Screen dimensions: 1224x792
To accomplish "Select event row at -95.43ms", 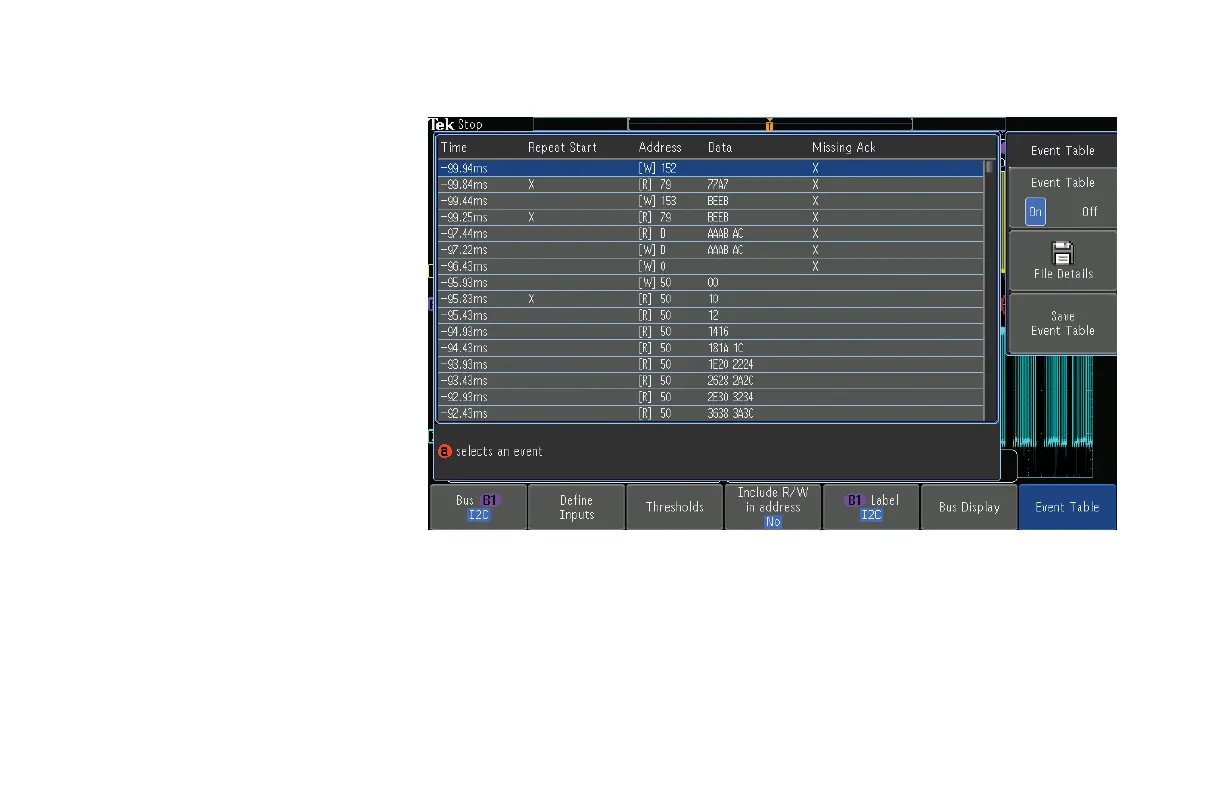I will [x=710, y=315].
